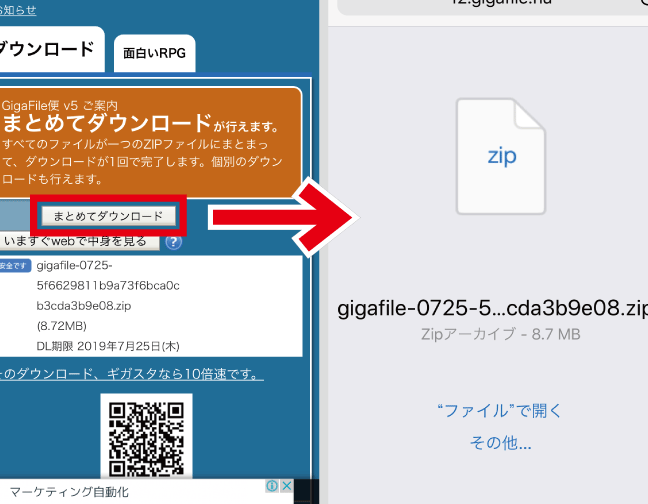Choose "ファイル"で開く option
The image size is (648, 504).
pos(500,411)
